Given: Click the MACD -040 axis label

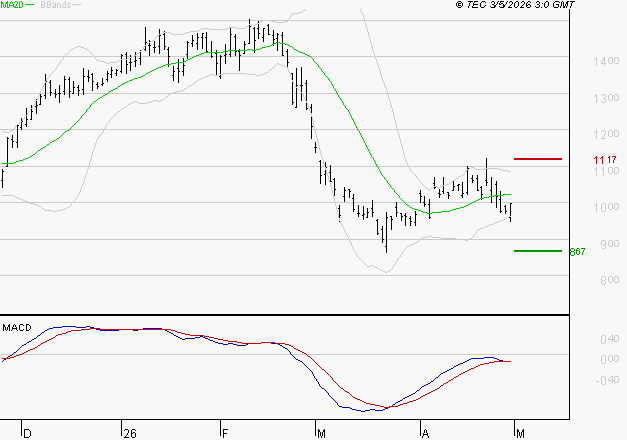Looking at the screenshot, I should click(x=607, y=380).
